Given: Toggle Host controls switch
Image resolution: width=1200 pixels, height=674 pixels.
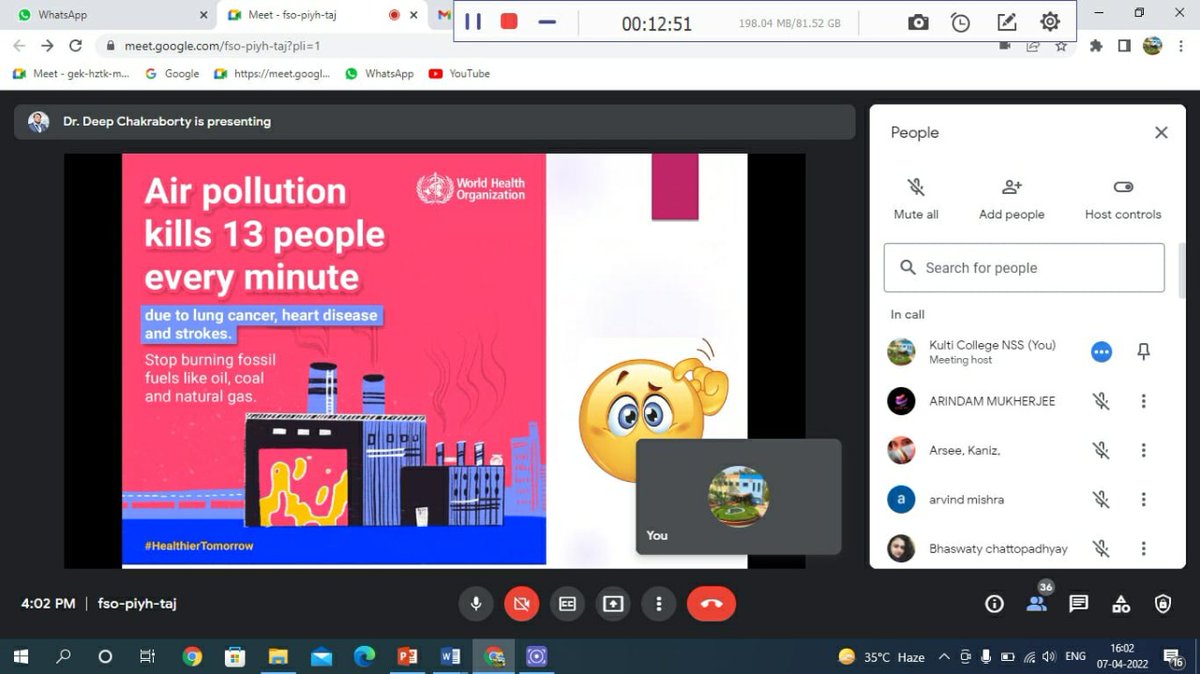Looking at the screenshot, I should [1123, 187].
